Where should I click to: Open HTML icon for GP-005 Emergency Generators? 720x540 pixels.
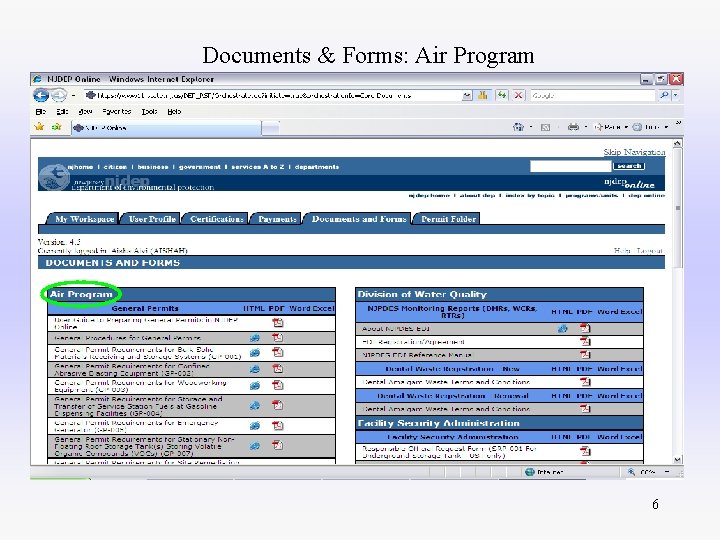tap(255, 426)
